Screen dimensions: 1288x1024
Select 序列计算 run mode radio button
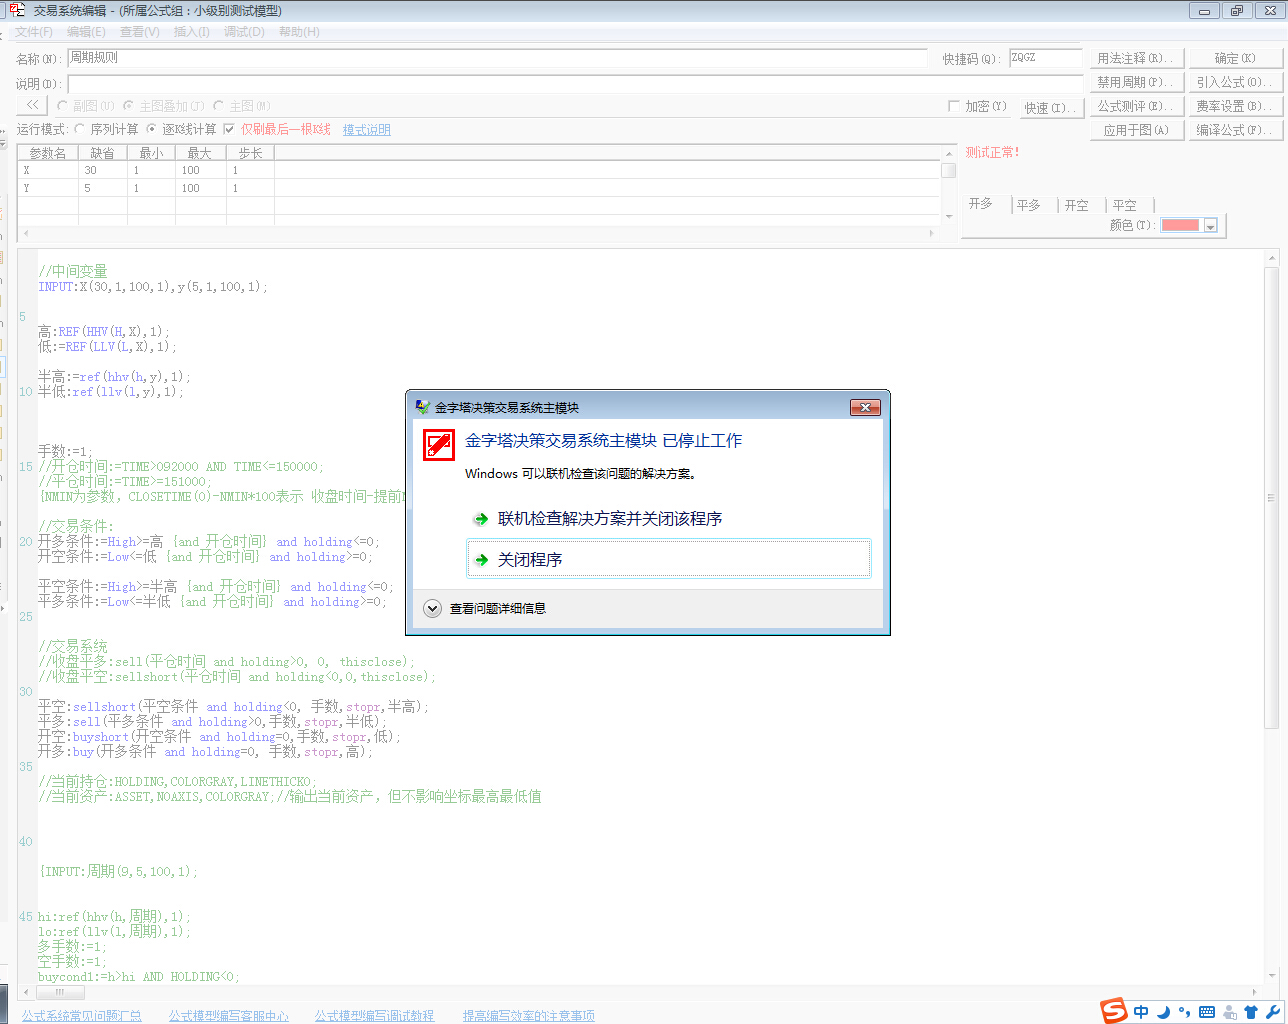[x=80, y=129]
